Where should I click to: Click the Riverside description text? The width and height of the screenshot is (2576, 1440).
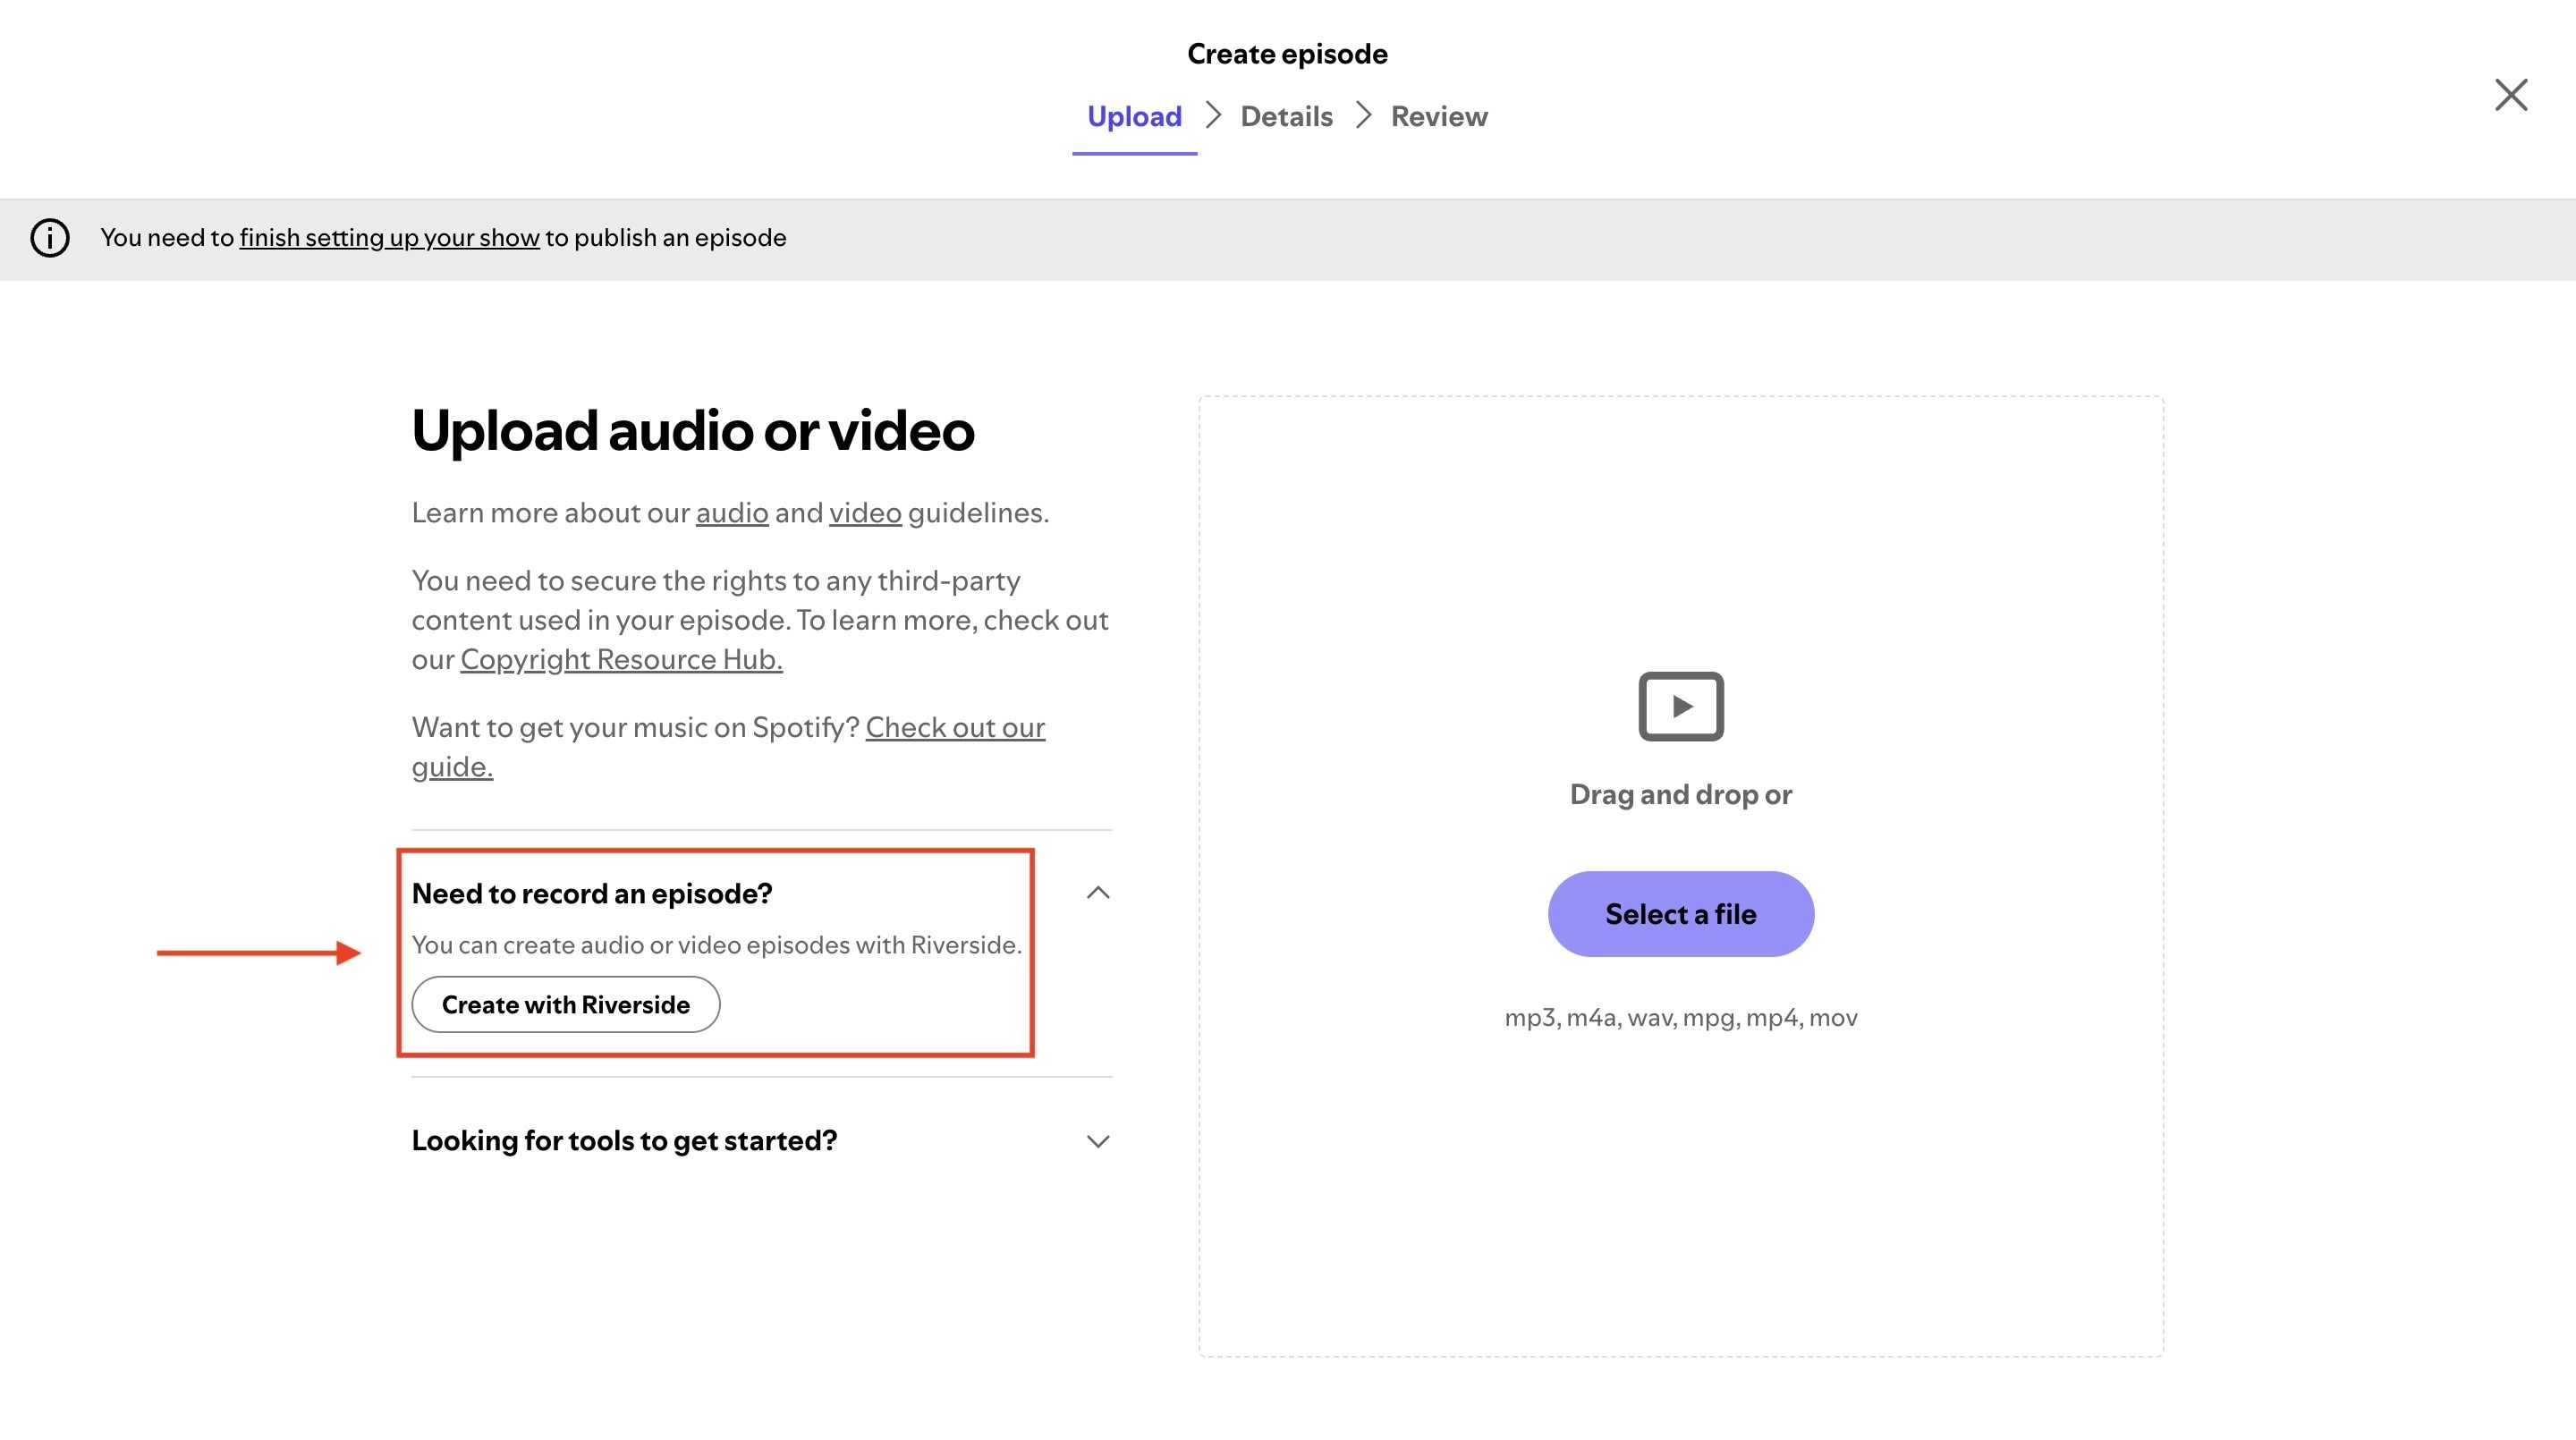point(716,945)
